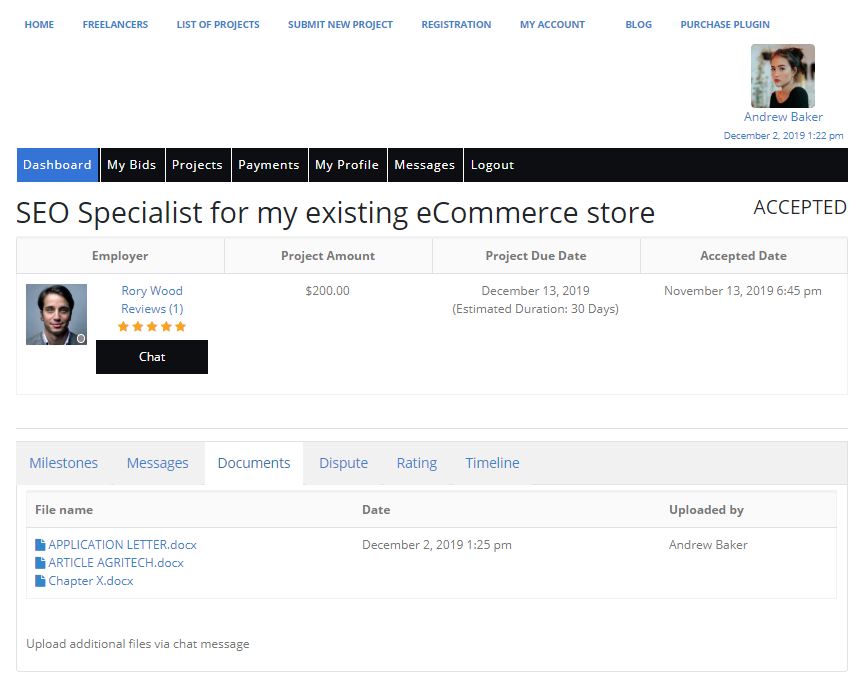This screenshot has height=682, width=866.
Task: Click Logout in the dashboard bar
Action: point(492,165)
